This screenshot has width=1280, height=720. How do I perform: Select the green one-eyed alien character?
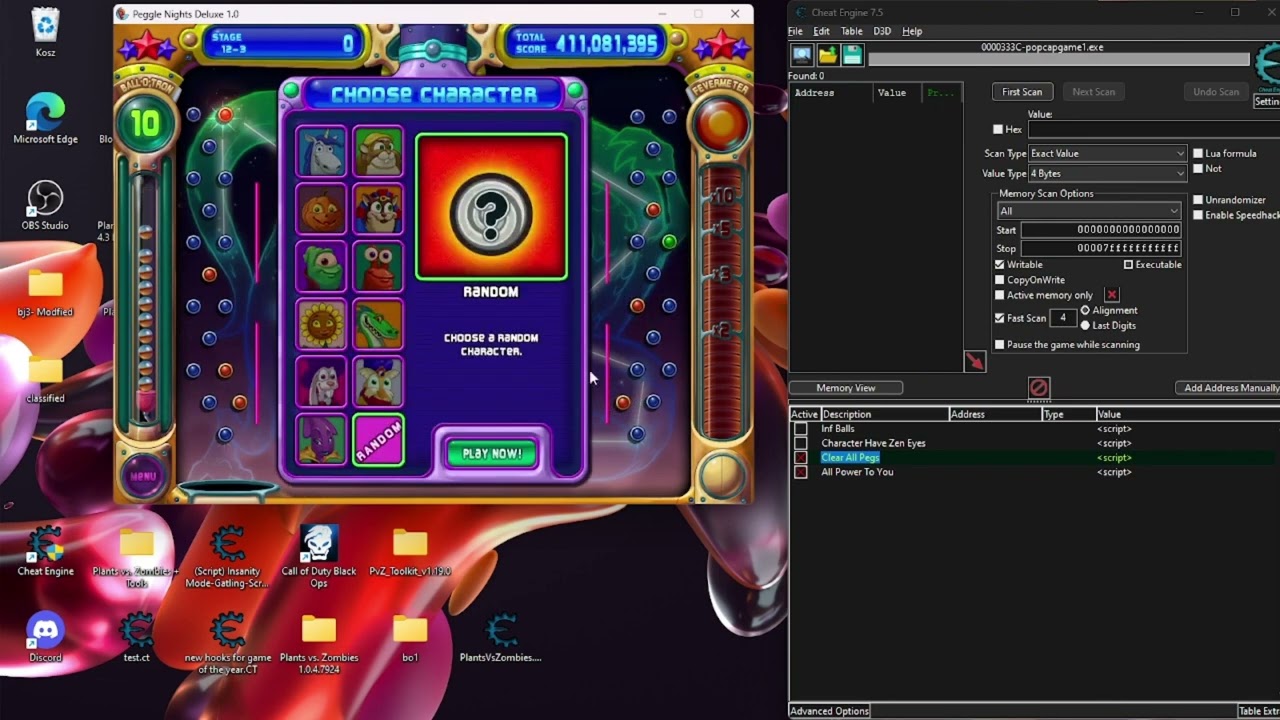(x=321, y=267)
